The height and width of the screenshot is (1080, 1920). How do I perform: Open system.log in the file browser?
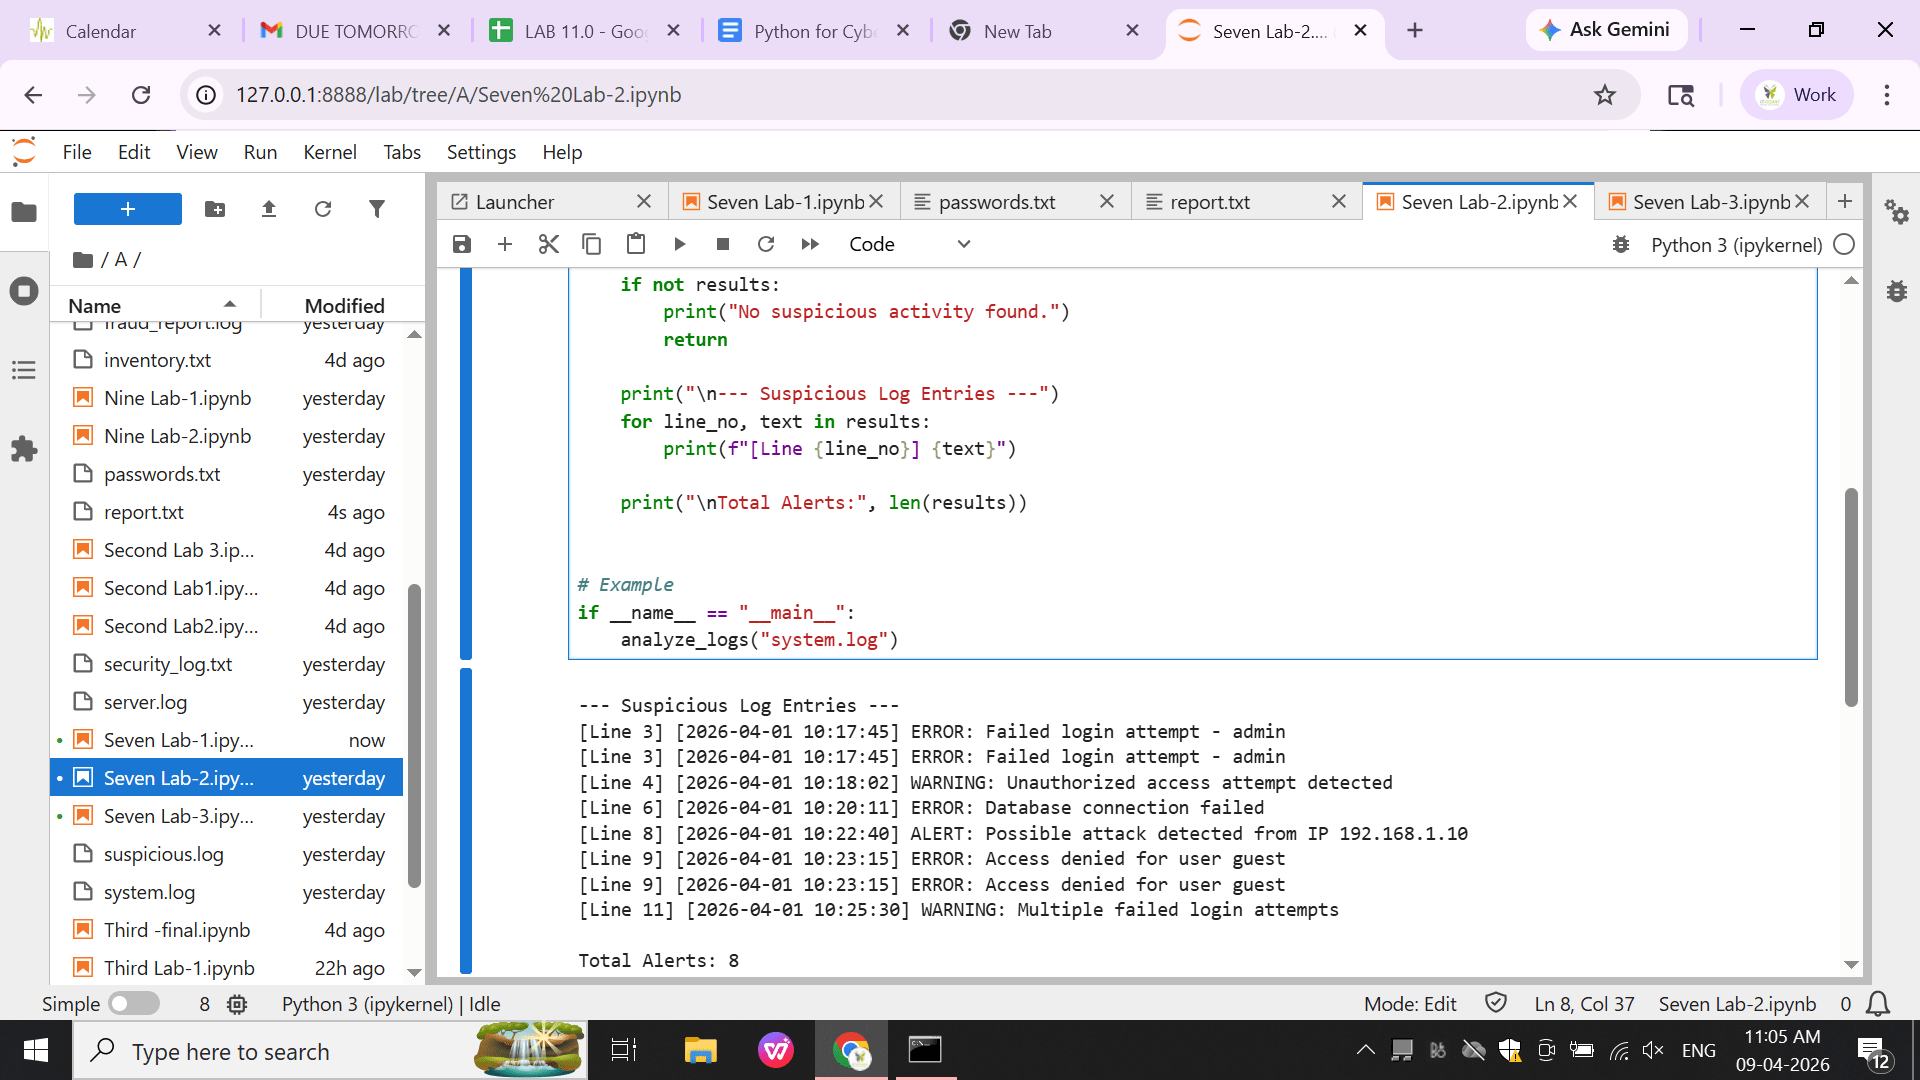(x=150, y=892)
